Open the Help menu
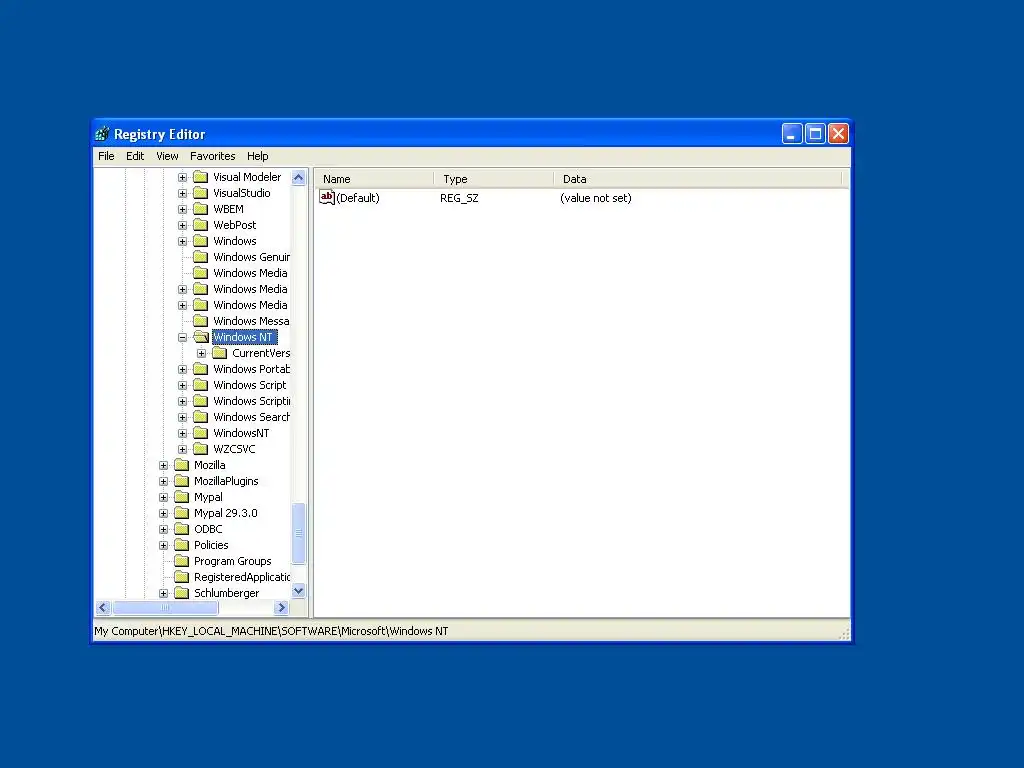Screen dimensions: 1024x768 (x=257, y=156)
